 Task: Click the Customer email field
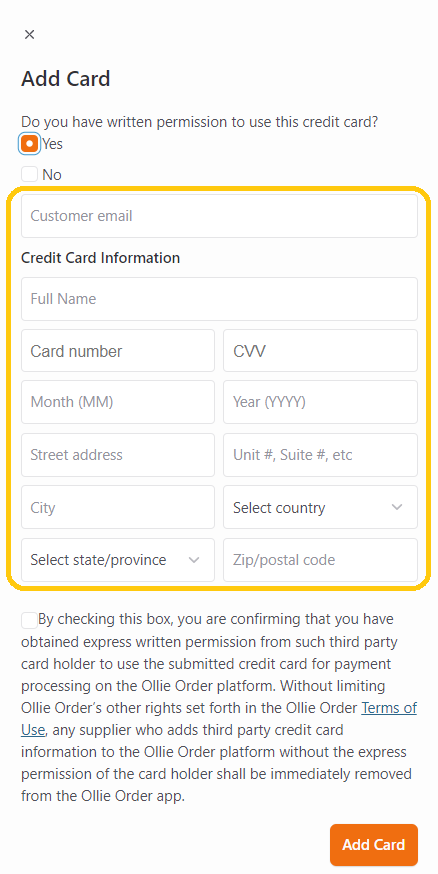tap(219, 216)
